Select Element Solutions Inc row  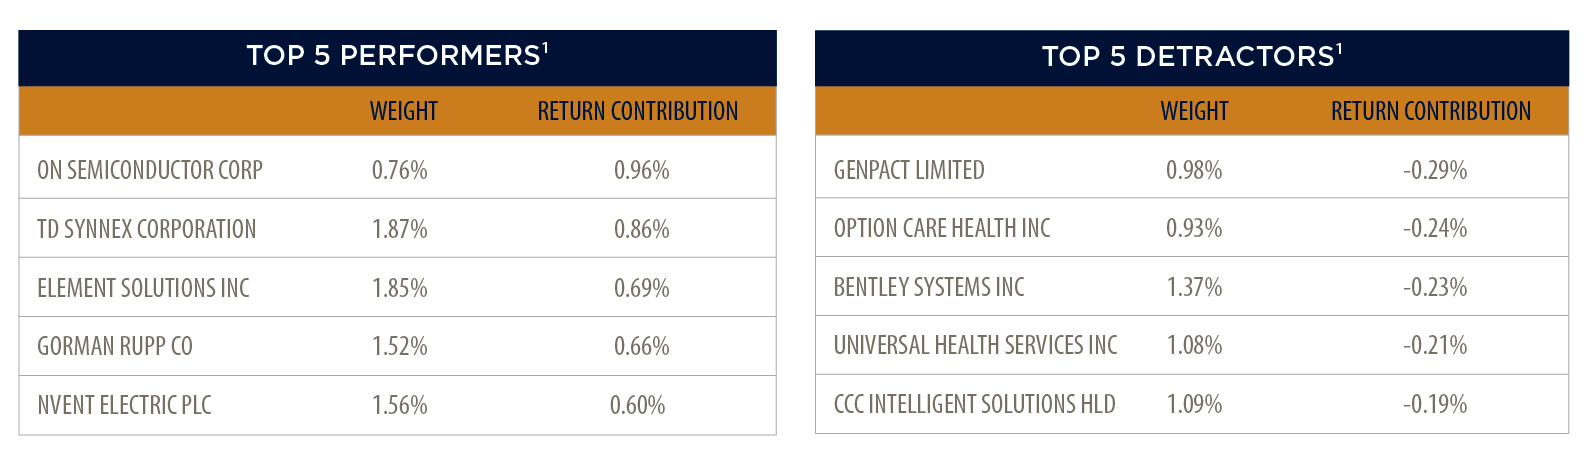pos(397,287)
